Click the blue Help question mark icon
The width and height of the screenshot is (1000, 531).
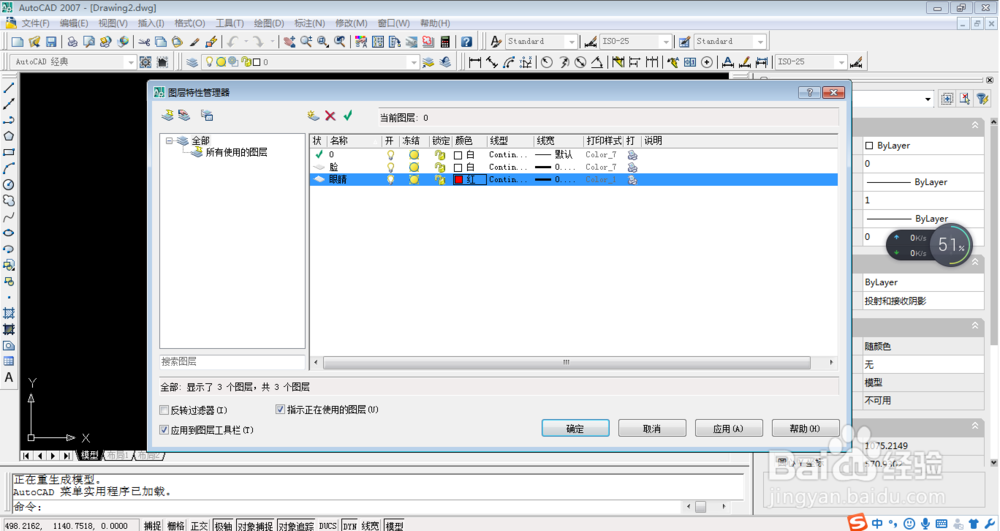click(467, 41)
